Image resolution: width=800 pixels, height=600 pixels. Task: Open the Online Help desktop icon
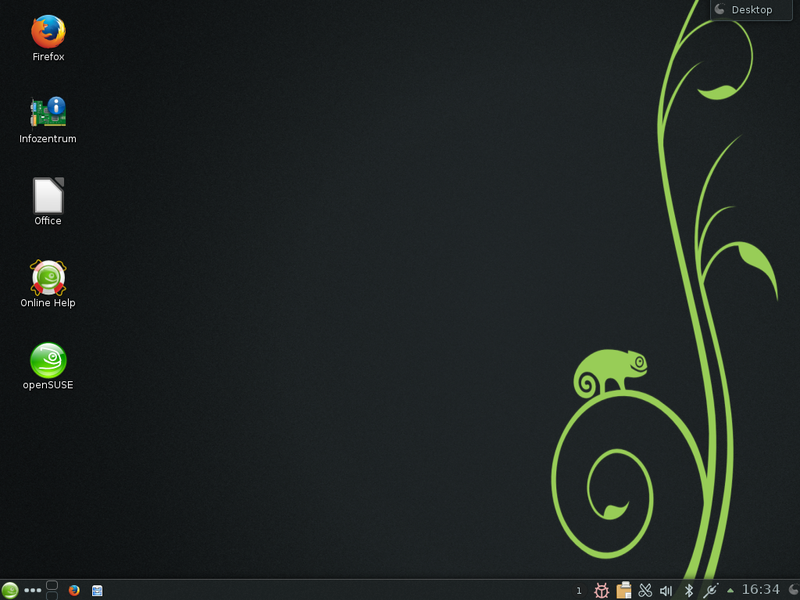47,278
